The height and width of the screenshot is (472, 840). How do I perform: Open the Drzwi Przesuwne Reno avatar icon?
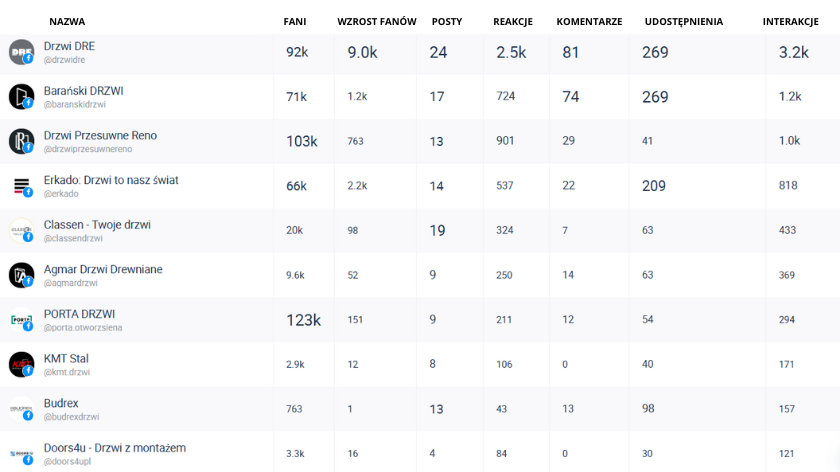click(21, 141)
